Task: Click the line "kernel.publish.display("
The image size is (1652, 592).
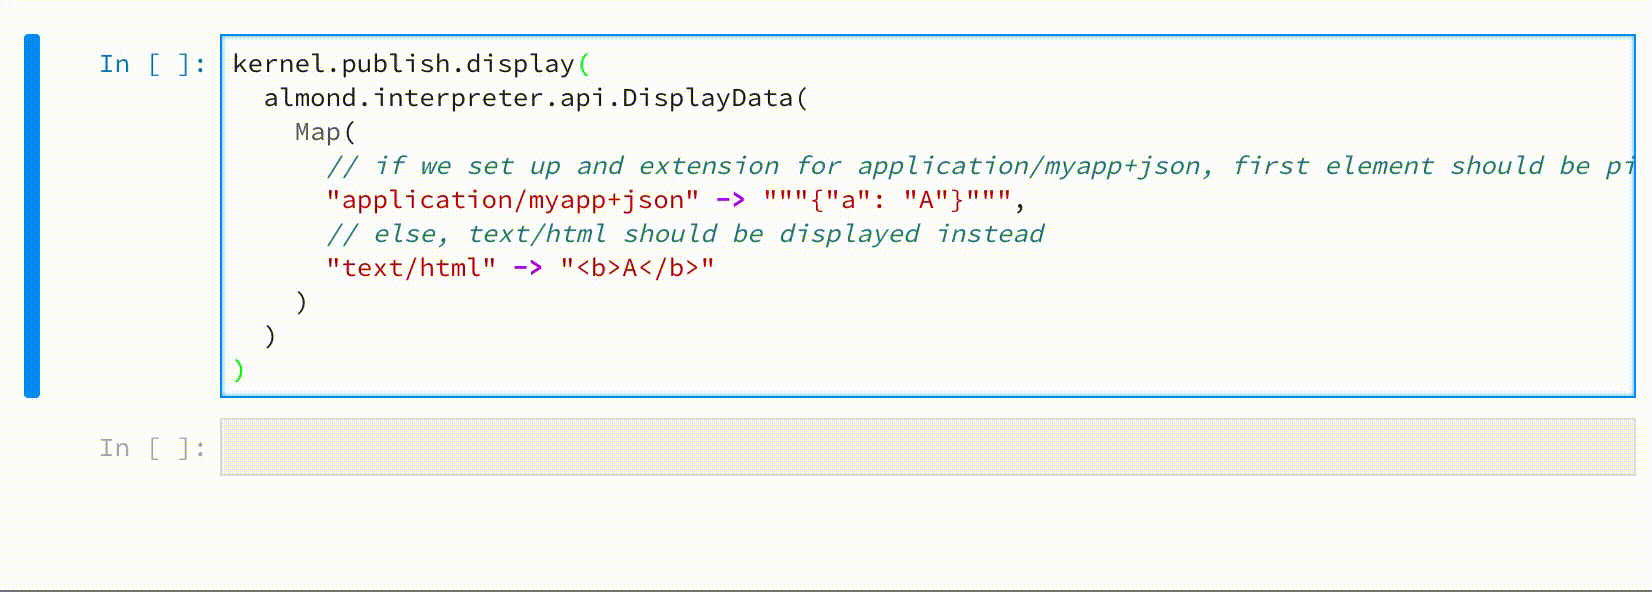Action: [411, 64]
